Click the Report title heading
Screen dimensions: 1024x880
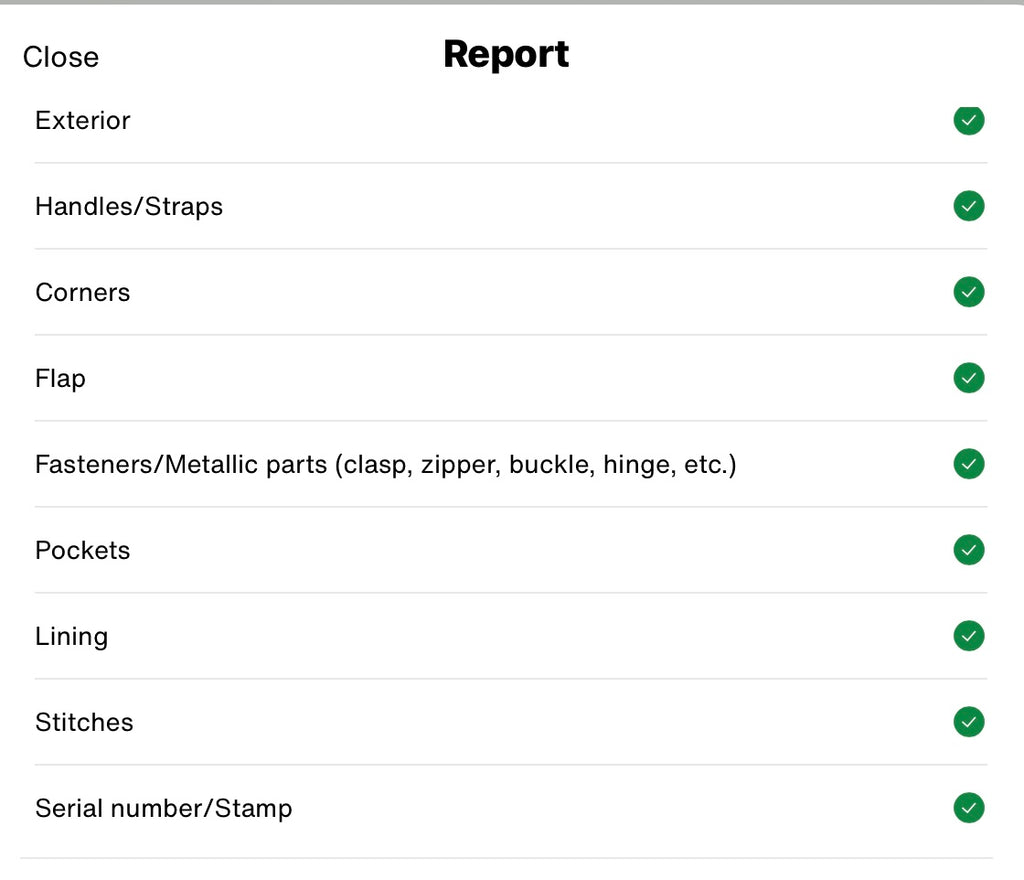(506, 54)
